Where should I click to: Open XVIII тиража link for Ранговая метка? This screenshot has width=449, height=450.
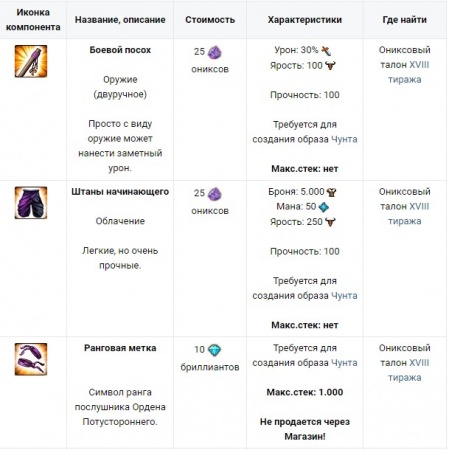(408, 370)
